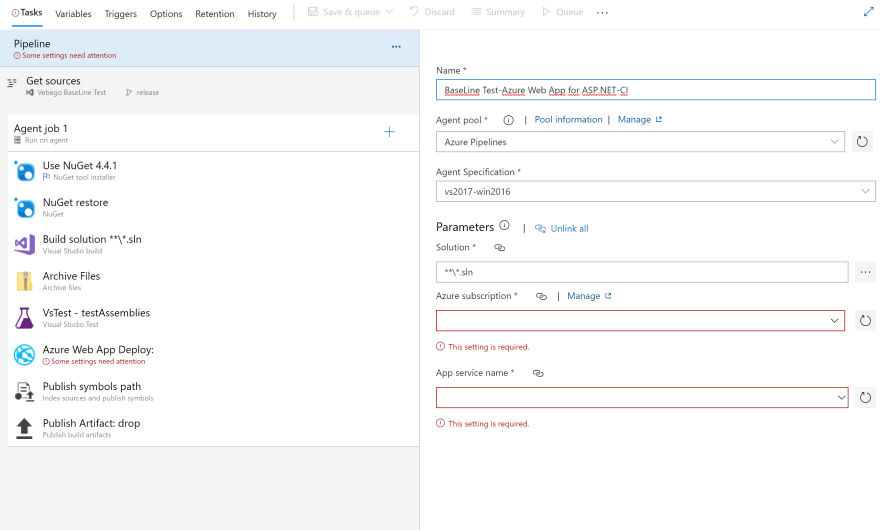Edit the Solution path field
880x530 pixels.
coord(642,272)
